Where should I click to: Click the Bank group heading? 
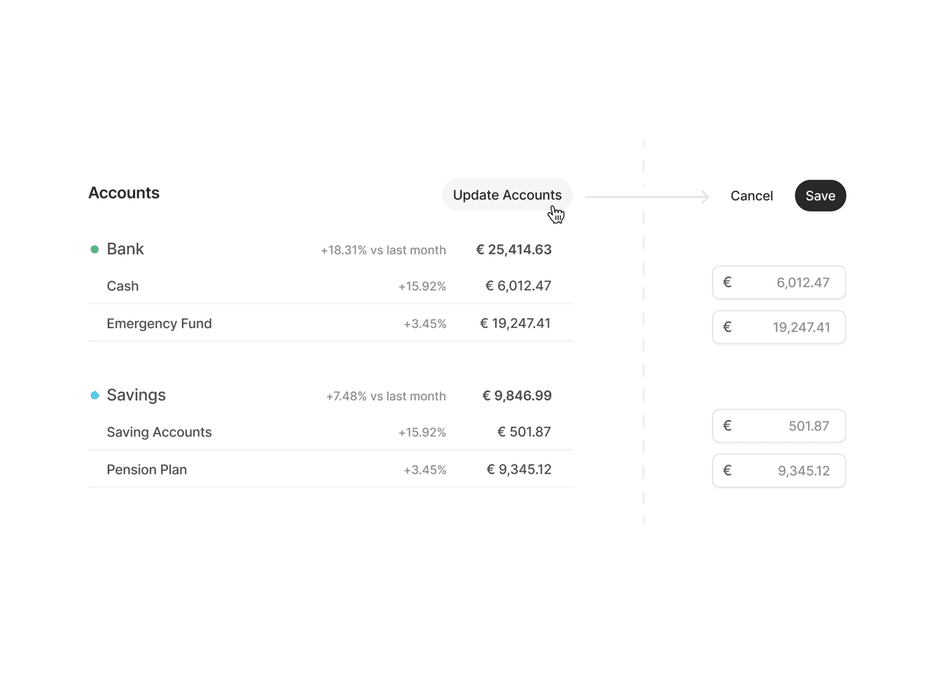pos(126,249)
